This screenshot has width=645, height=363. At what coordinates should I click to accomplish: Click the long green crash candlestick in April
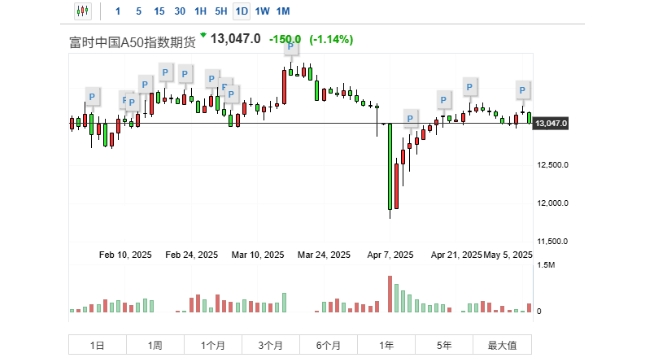coord(390,167)
